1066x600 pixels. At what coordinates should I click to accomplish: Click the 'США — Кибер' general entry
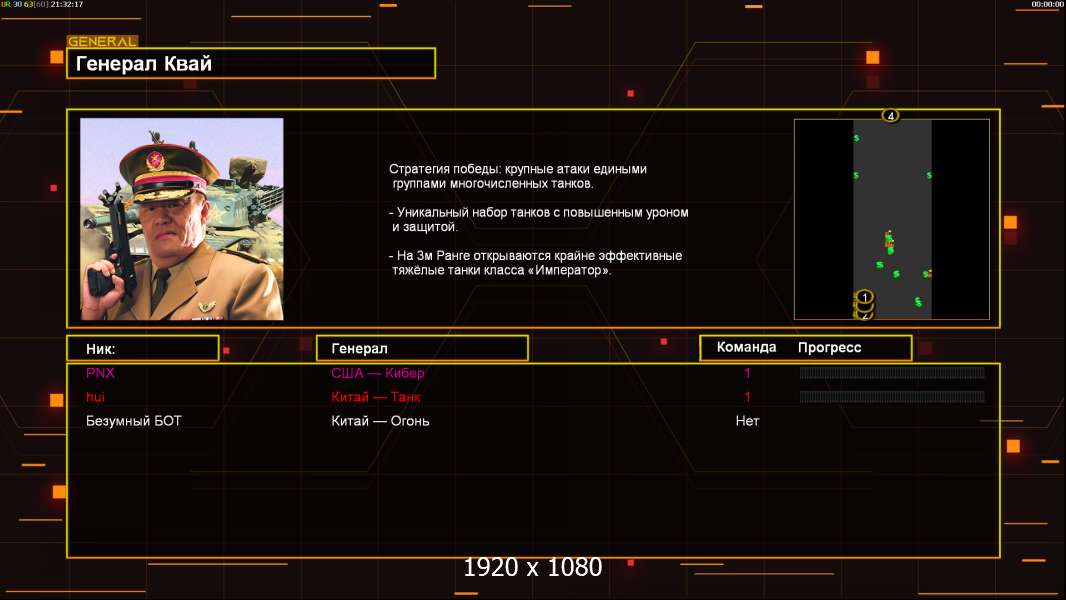(x=377, y=372)
